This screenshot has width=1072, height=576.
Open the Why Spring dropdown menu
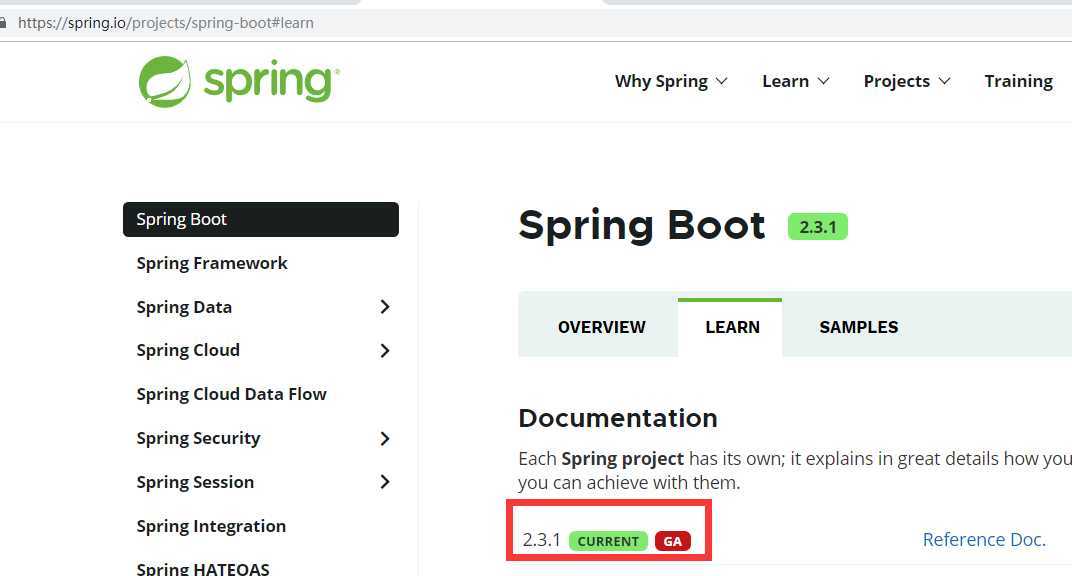pyautogui.click(x=671, y=81)
